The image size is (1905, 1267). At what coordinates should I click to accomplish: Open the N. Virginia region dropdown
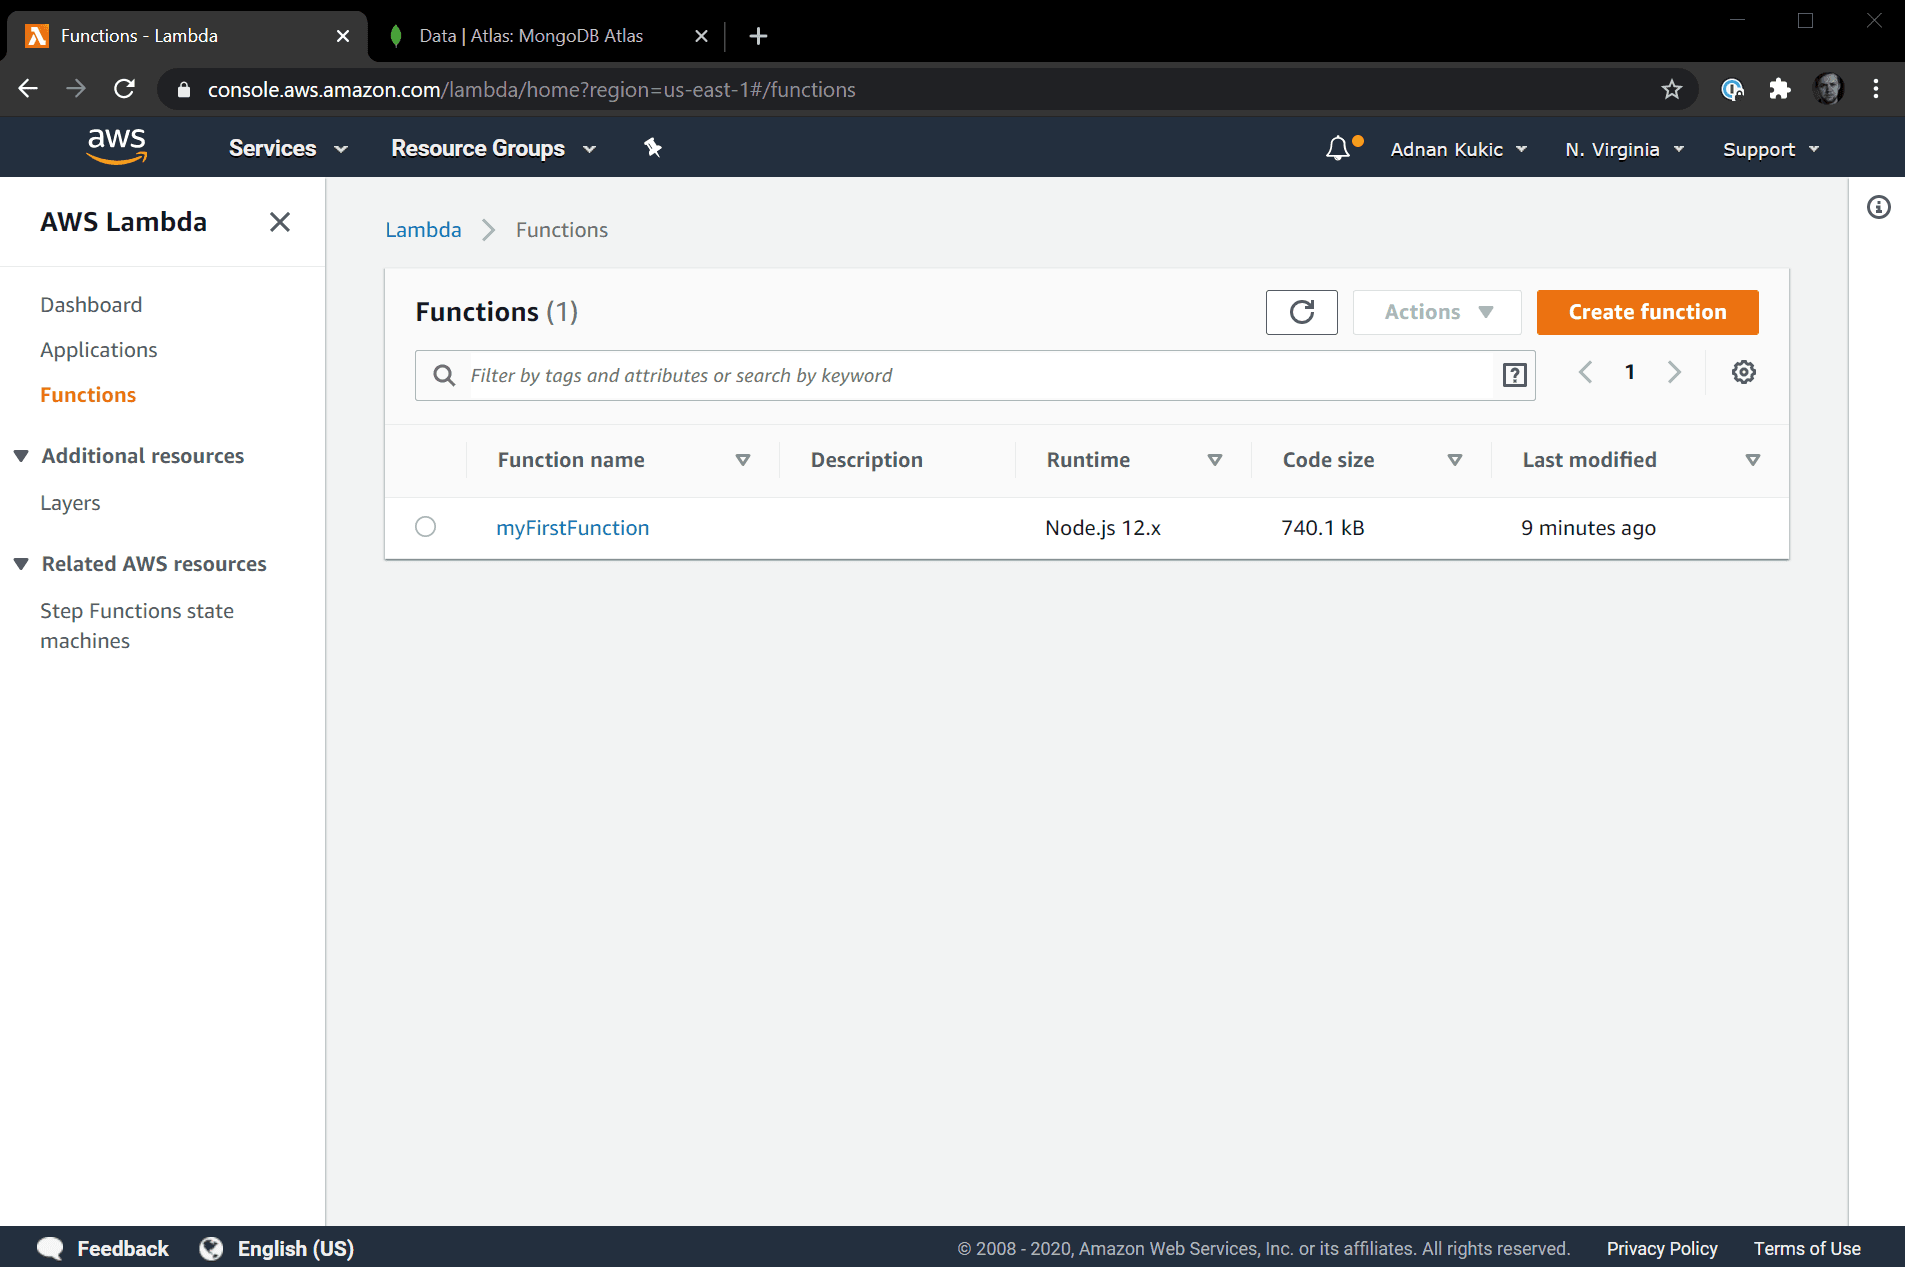tap(1624, 150)
